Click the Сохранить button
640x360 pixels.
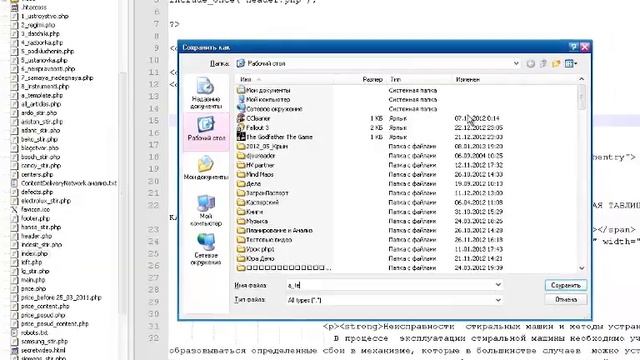tap(566, 285)
